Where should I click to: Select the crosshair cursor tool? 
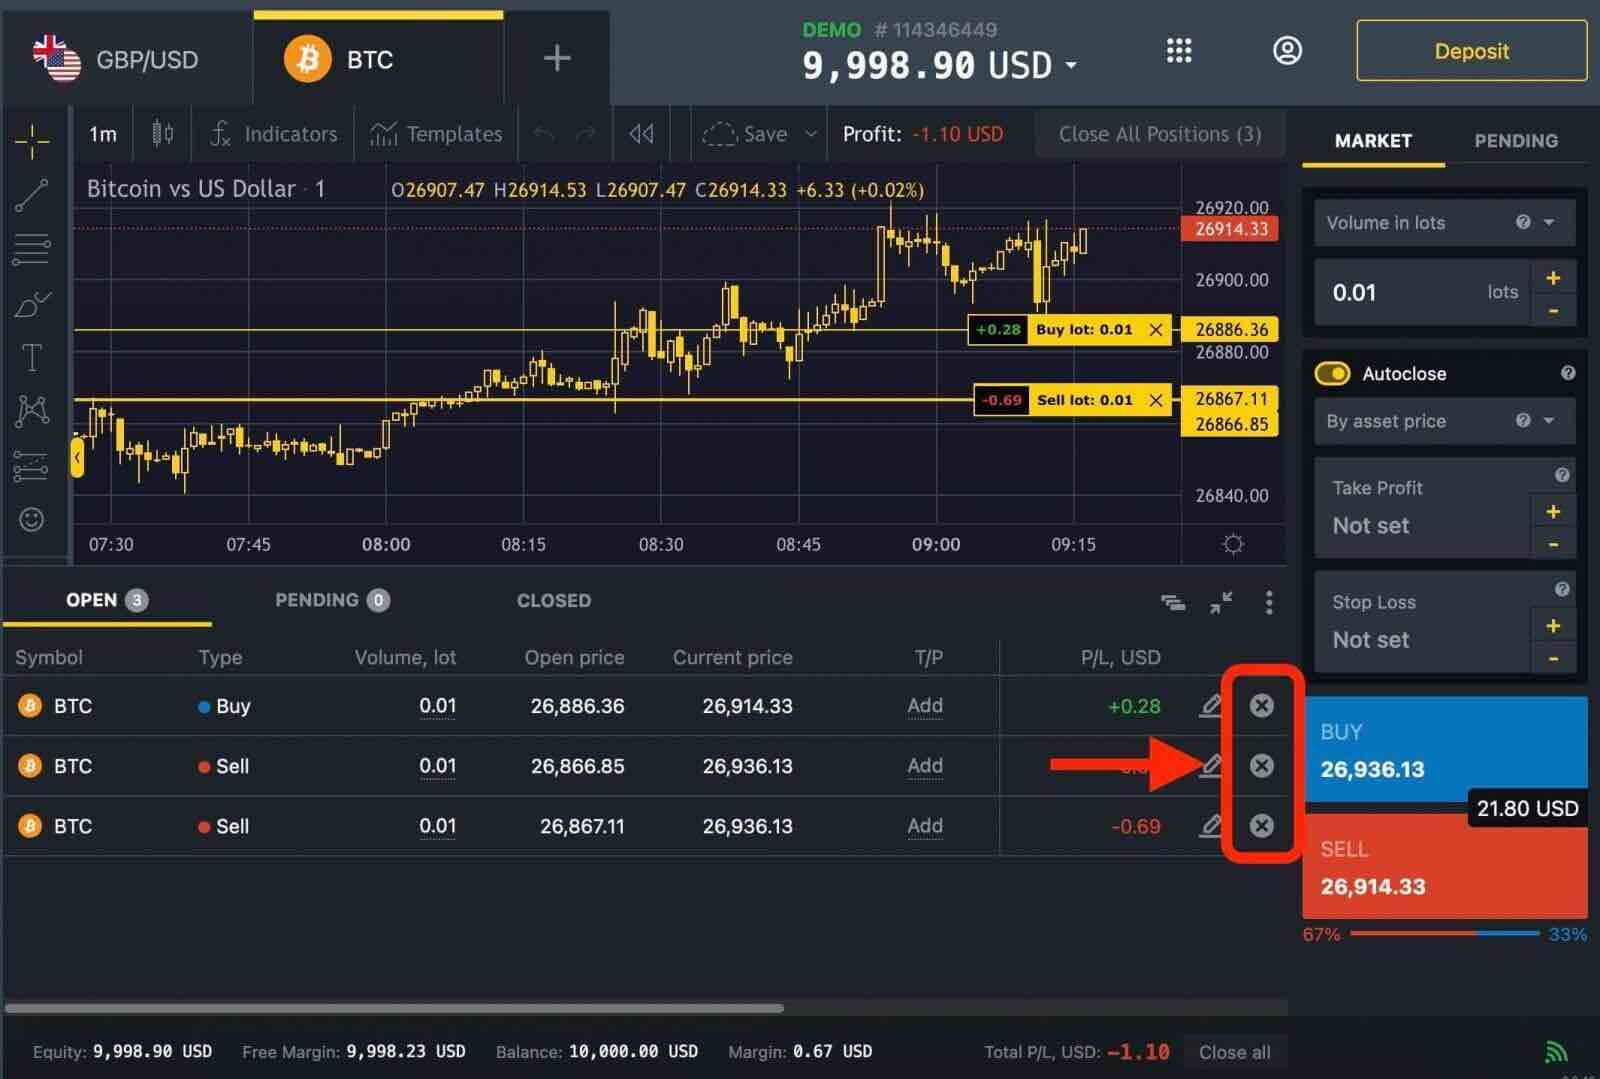pos(33,140)
